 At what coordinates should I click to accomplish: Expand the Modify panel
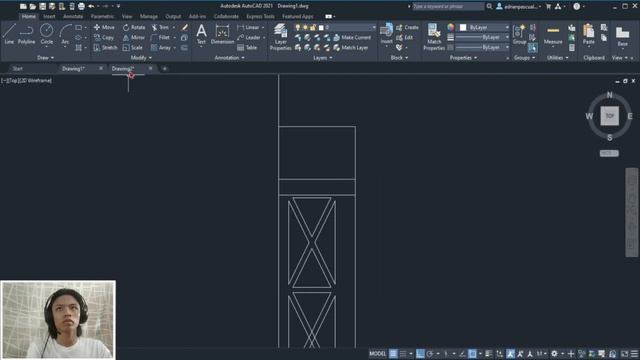point(141,58)
